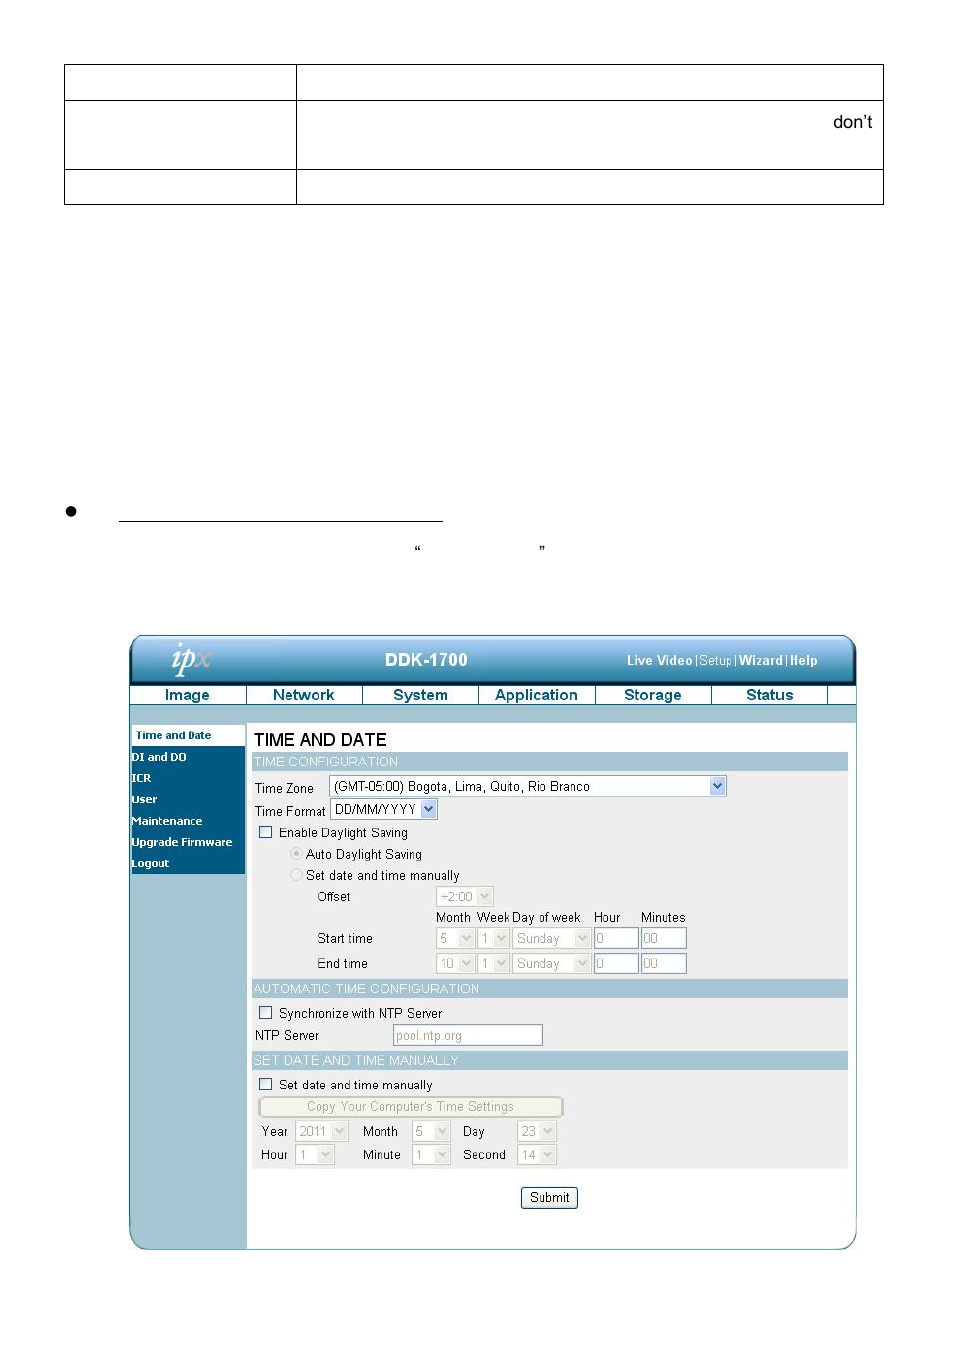Check Synchronize with NTP Server

pyautogui.click(x=266, y=1013)
